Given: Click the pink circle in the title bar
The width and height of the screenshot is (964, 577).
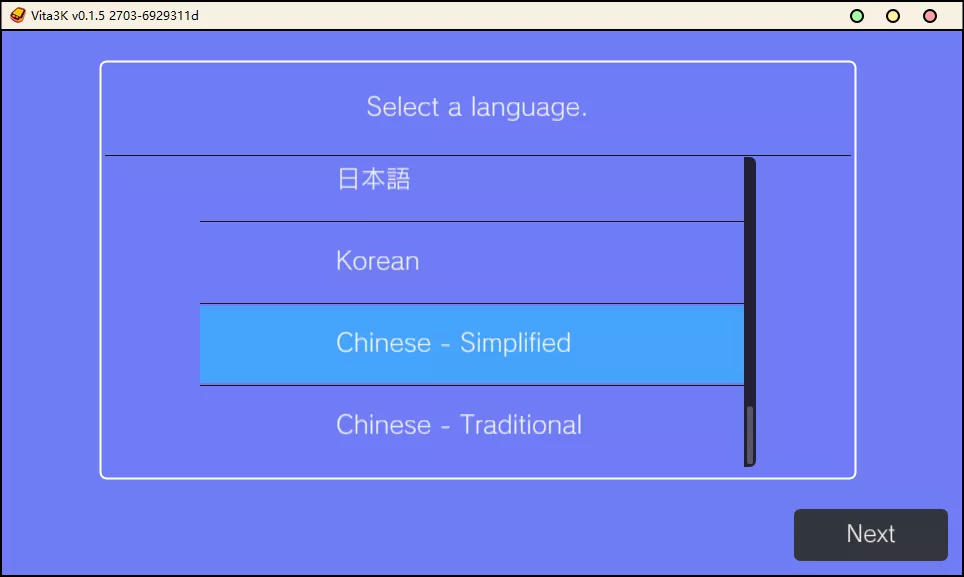Looking at the screenshot, I should coord(927,16).
